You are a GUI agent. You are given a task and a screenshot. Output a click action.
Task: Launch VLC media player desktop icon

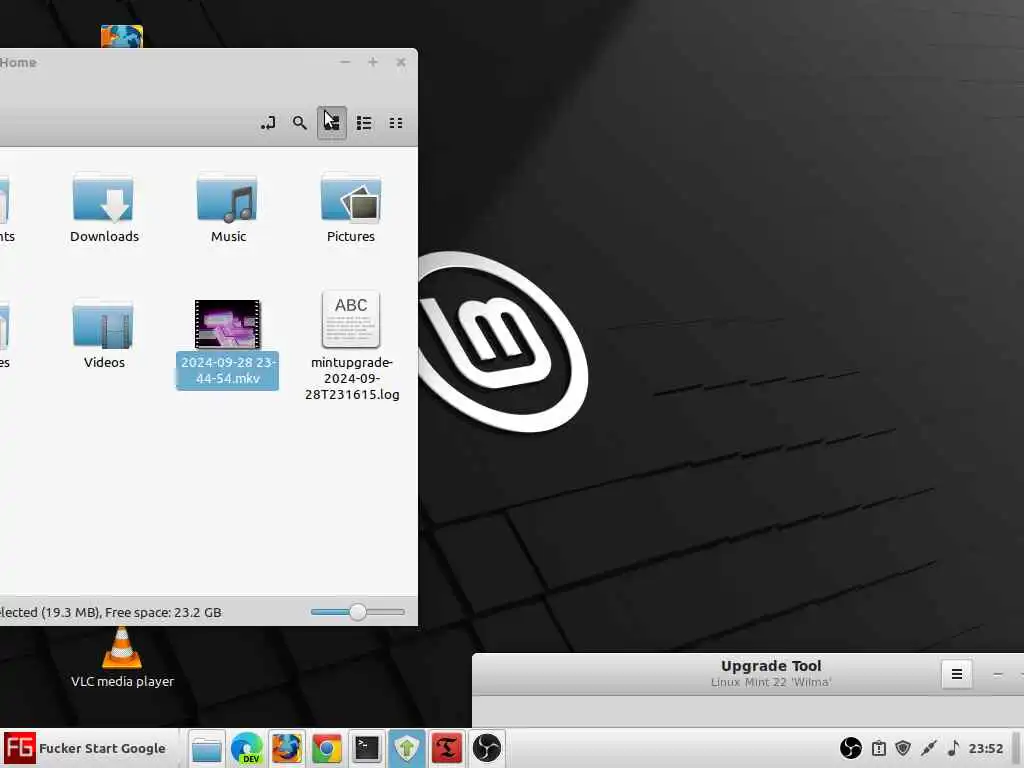(122, 658)
